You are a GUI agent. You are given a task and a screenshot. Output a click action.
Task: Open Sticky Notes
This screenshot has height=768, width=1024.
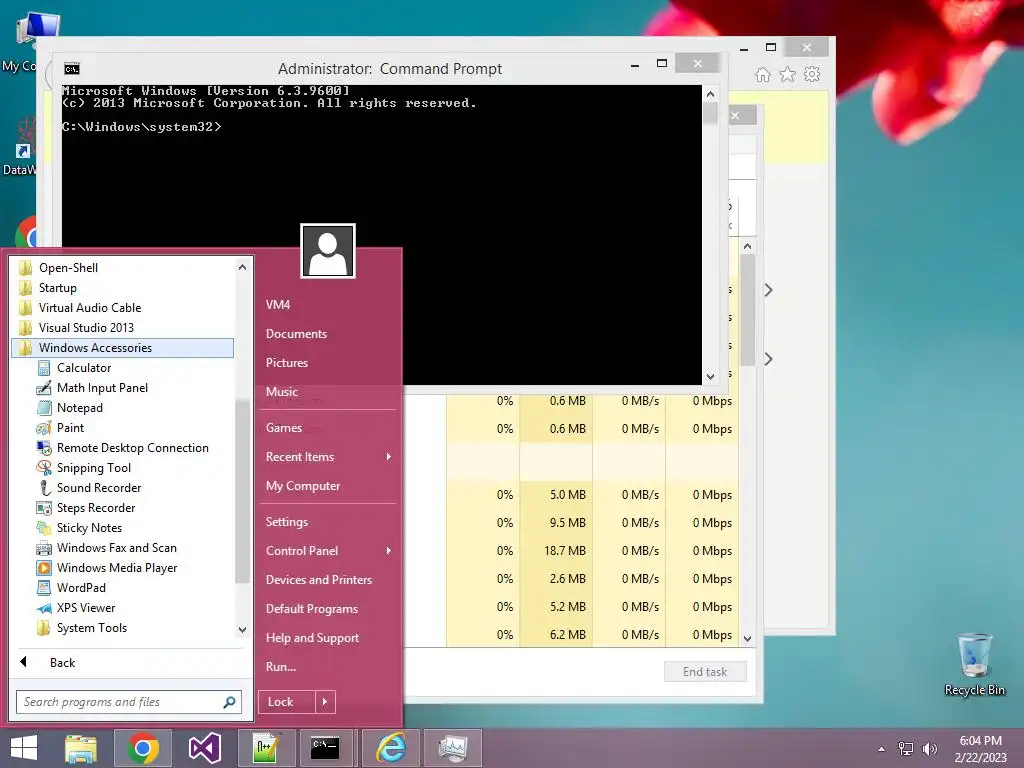click(89, 528)
